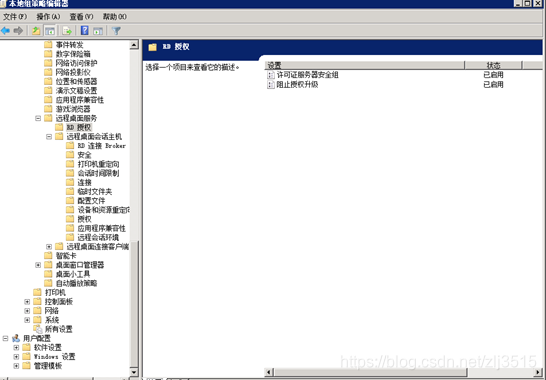Select 已启用 status of 阻止授权升级
Image resolution: width=546 pixels, height=380 pixels.
493,85
